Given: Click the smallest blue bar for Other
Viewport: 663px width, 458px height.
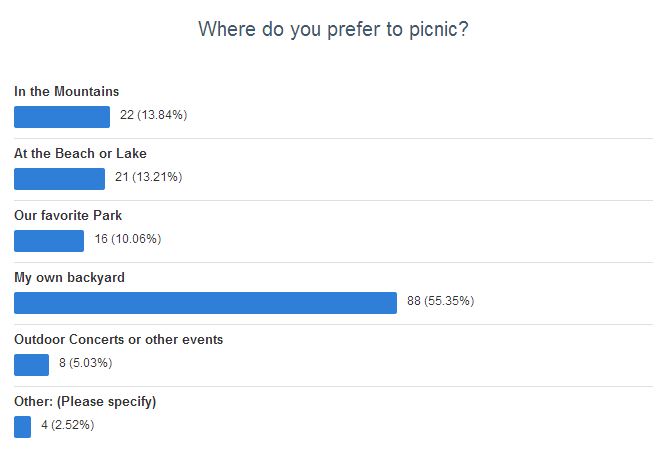Looking at the screenshot, I should click(22, 427).
